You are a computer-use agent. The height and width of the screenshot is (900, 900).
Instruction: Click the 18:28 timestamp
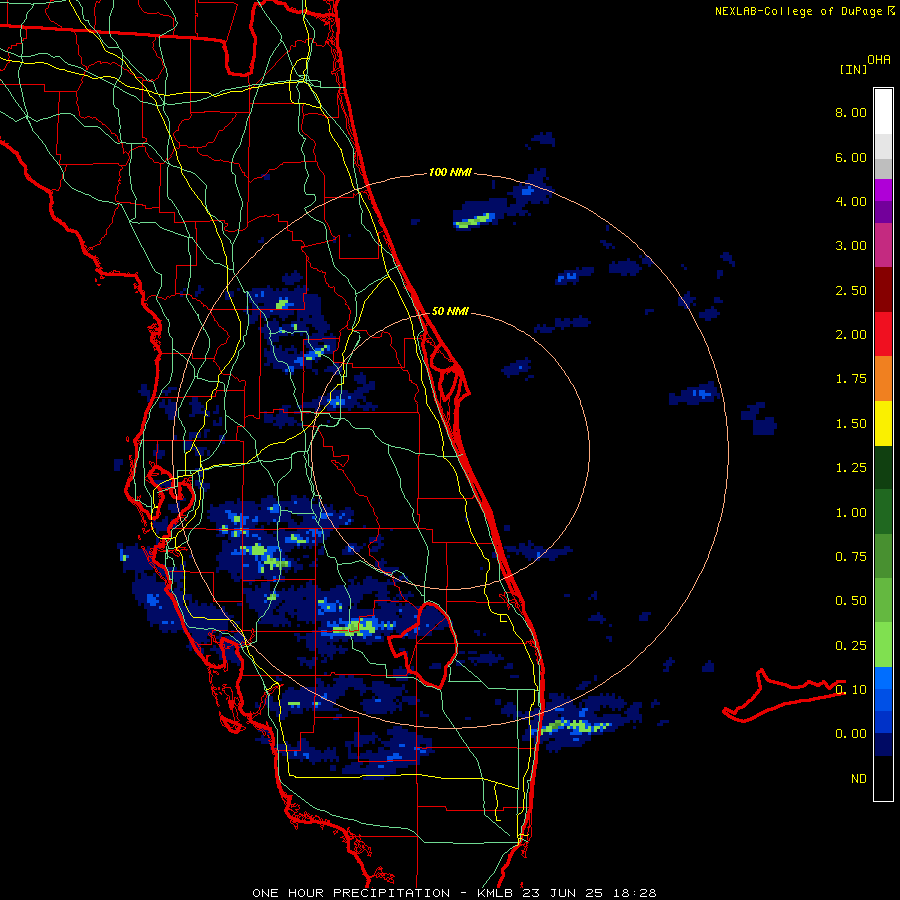(634, 893)
